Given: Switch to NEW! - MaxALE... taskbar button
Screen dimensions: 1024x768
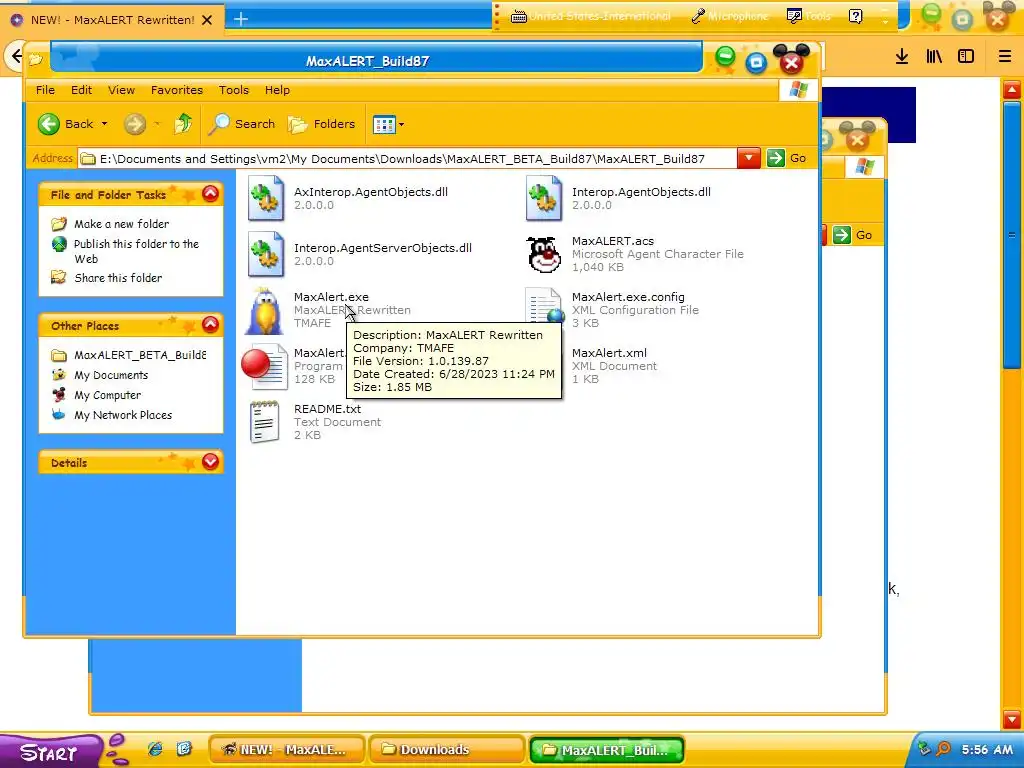Looking at the screenshot, I should pos(285,750).
